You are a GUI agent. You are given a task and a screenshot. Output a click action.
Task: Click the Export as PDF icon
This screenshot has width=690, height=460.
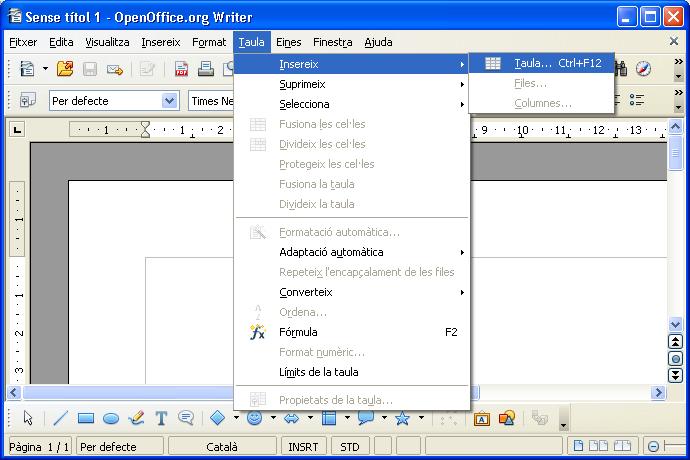tap(182, 69)
